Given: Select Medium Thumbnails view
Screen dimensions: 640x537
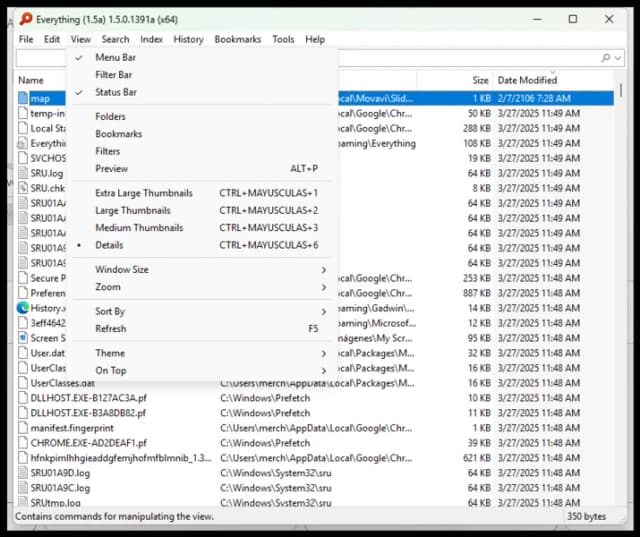Looking at the screenshot, I should (x=201, y=228).
